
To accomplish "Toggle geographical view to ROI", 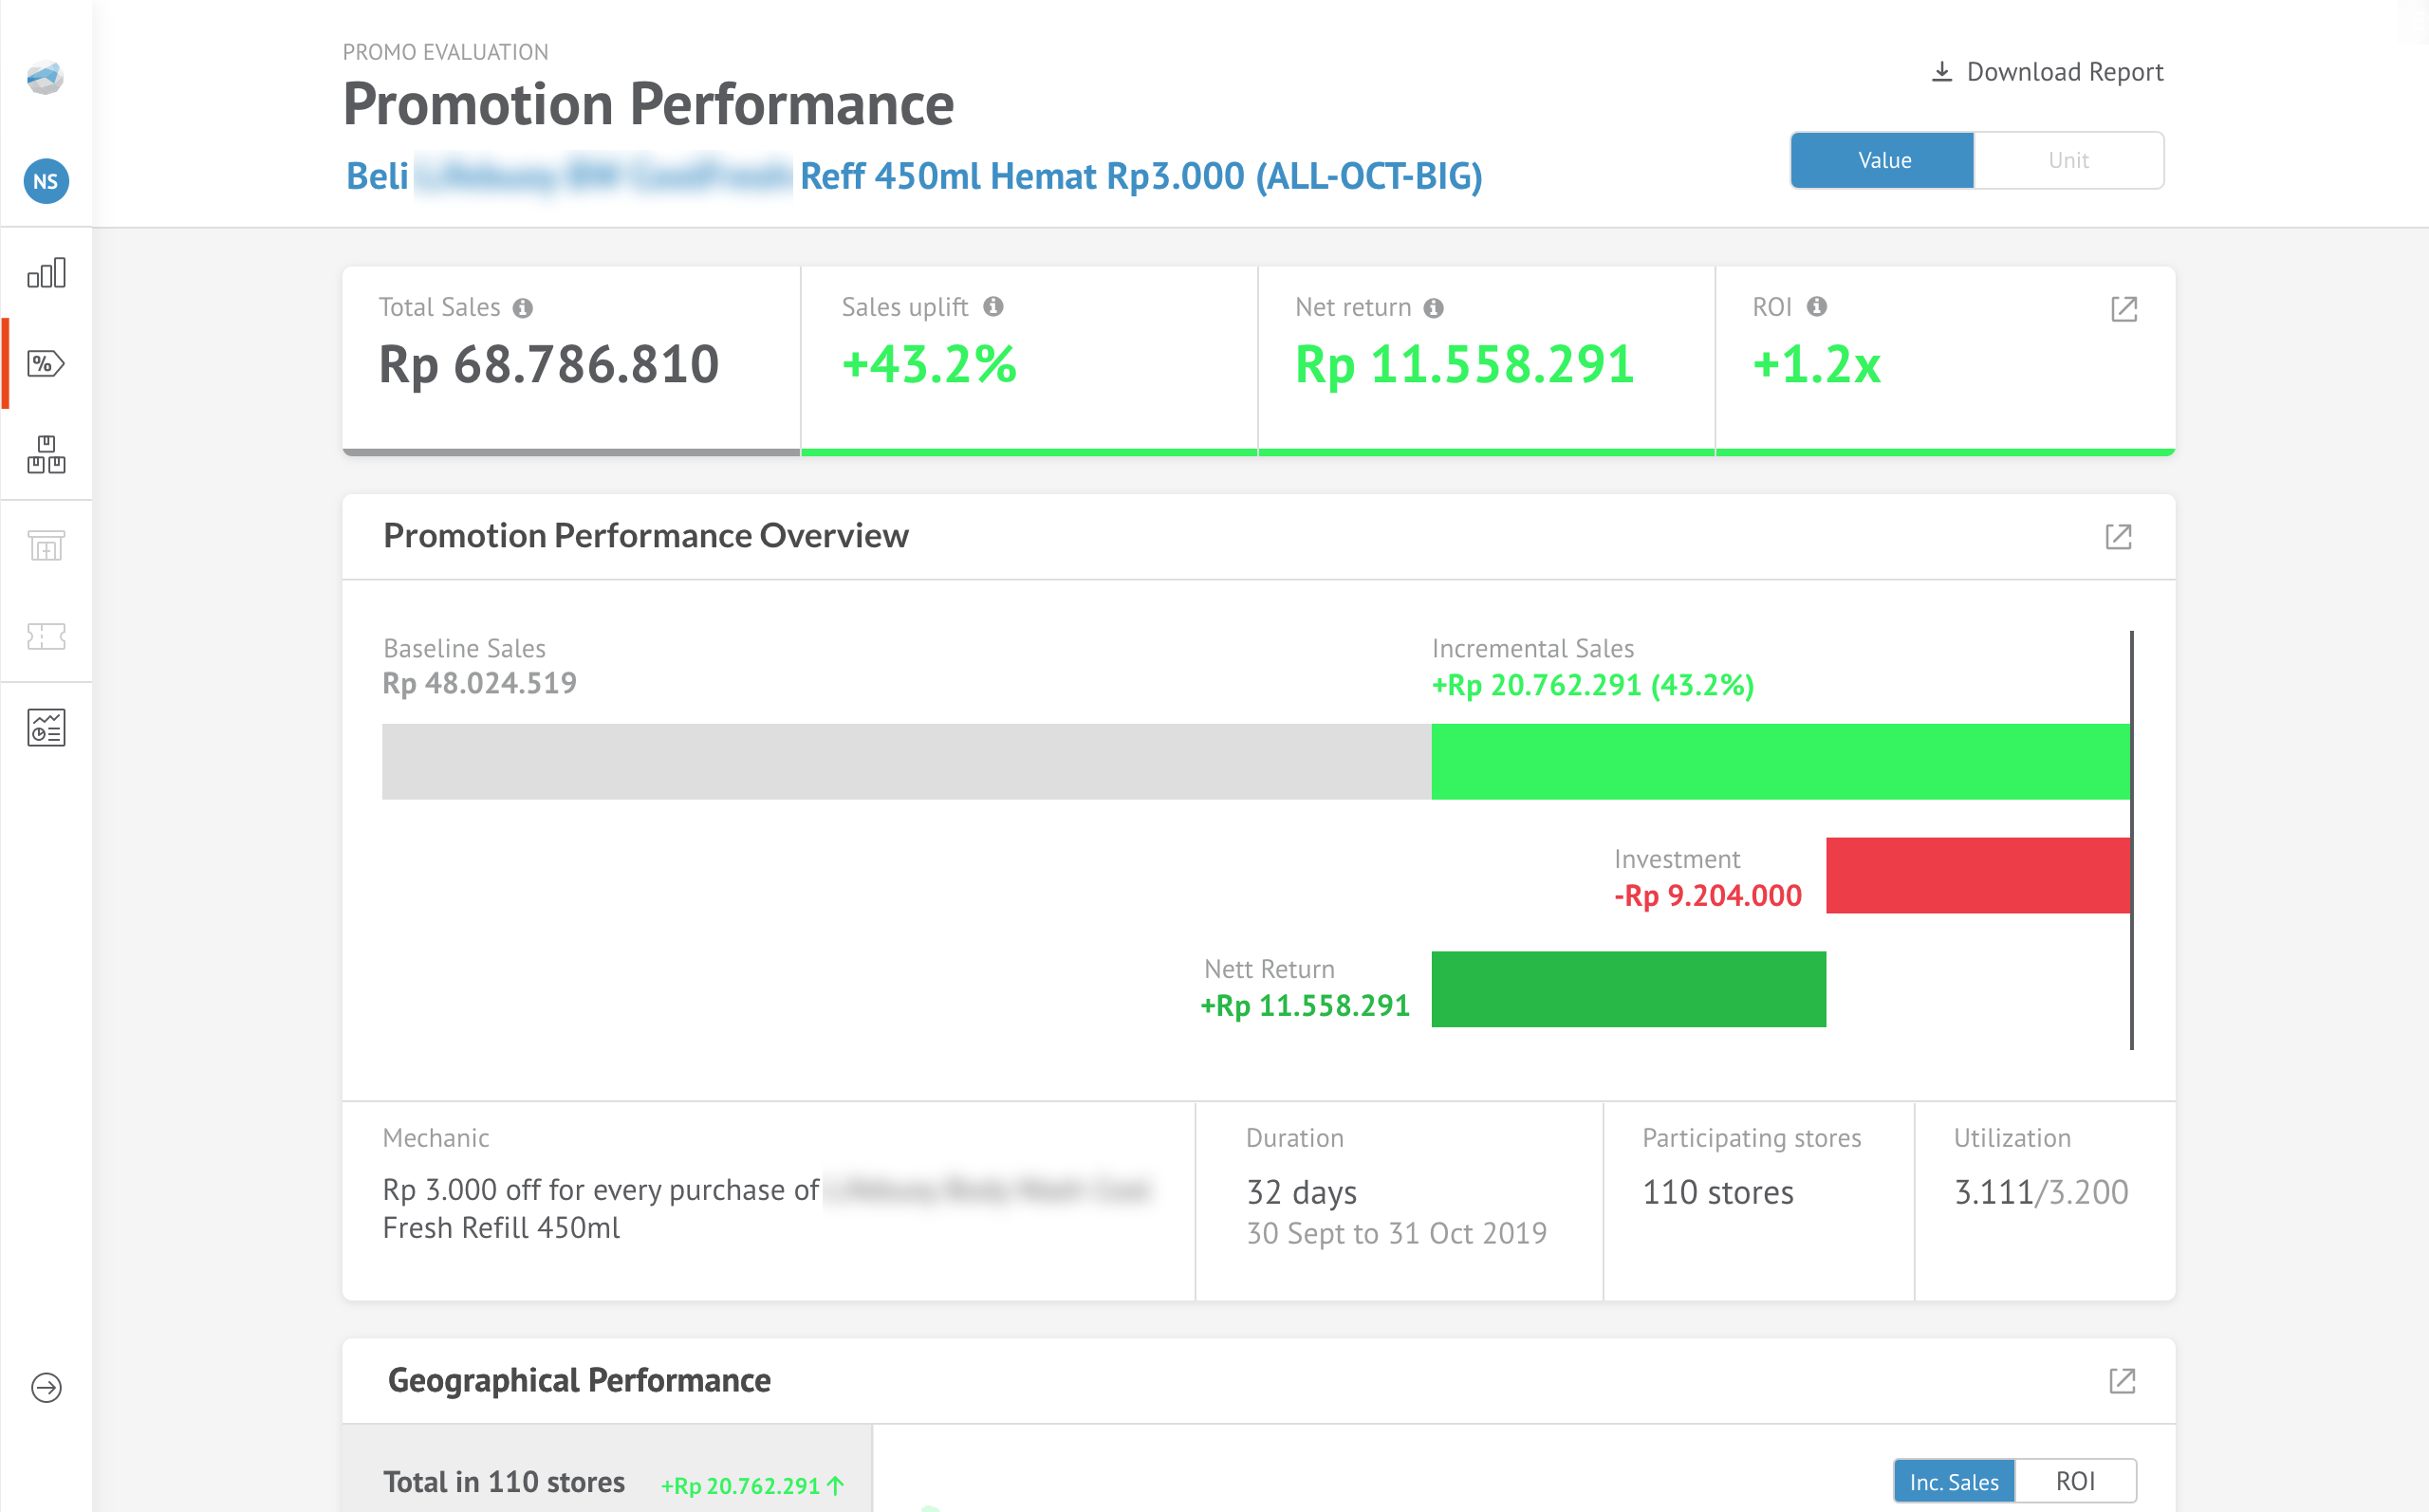I will point(2074,1481).
